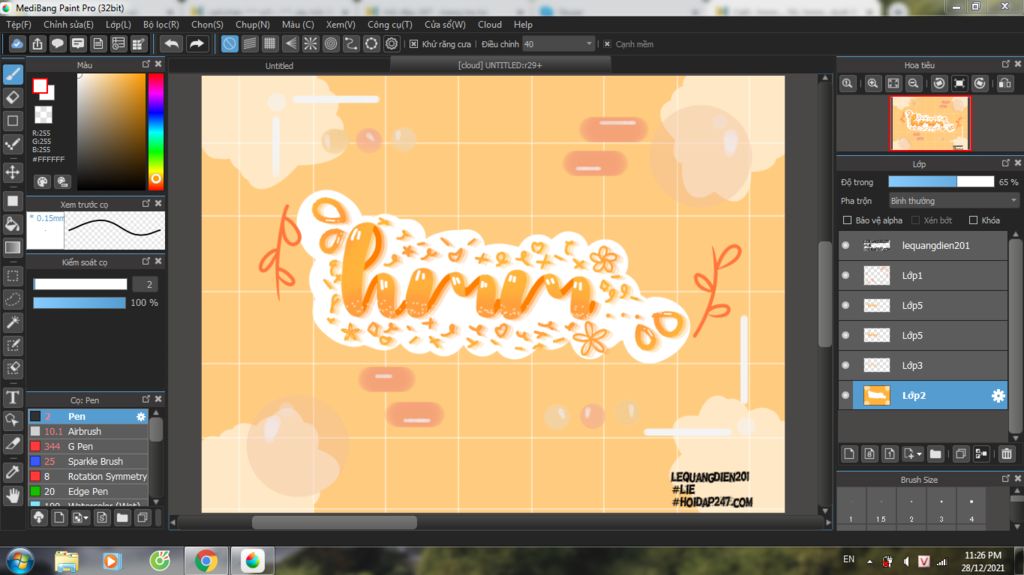Delete the selected layer with trash icon
1024x575 pixels.
[x=1006, y=453]
